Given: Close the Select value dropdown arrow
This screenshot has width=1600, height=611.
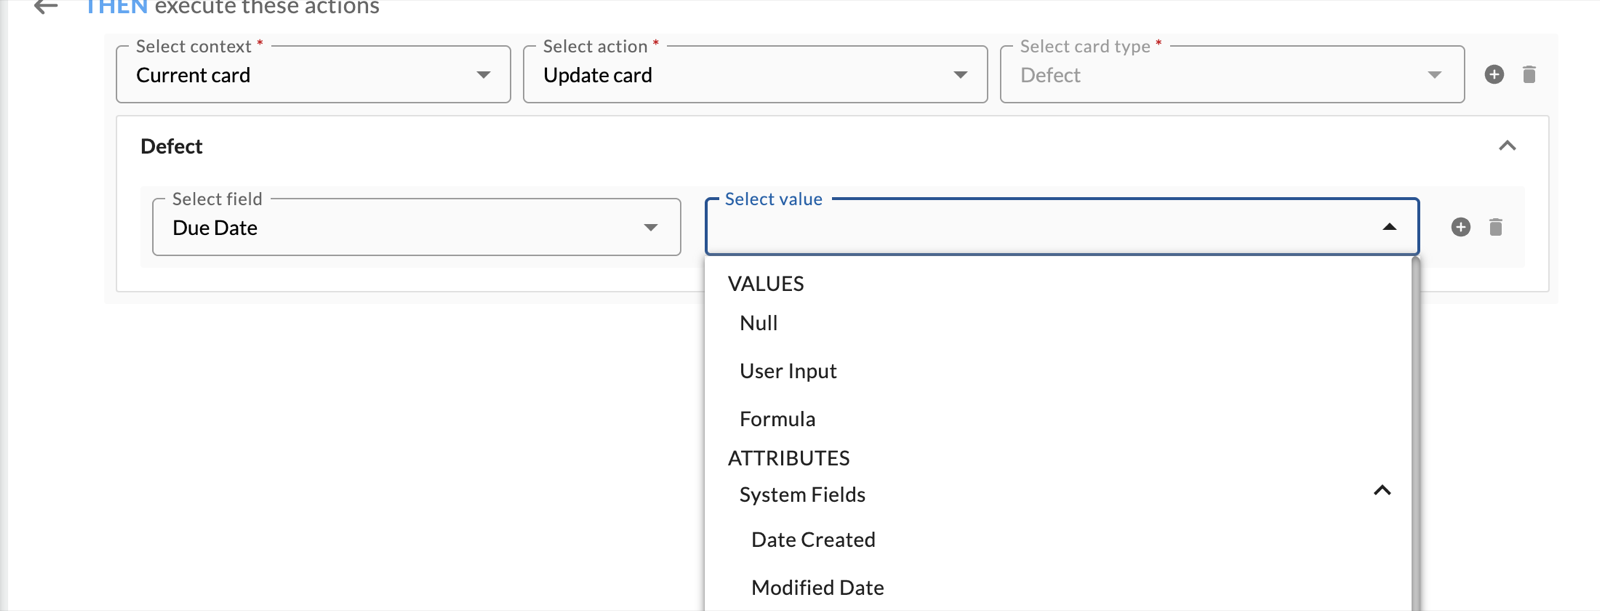Looking at the screenshot, I should pyautogui.click(x=1389, y=227).
